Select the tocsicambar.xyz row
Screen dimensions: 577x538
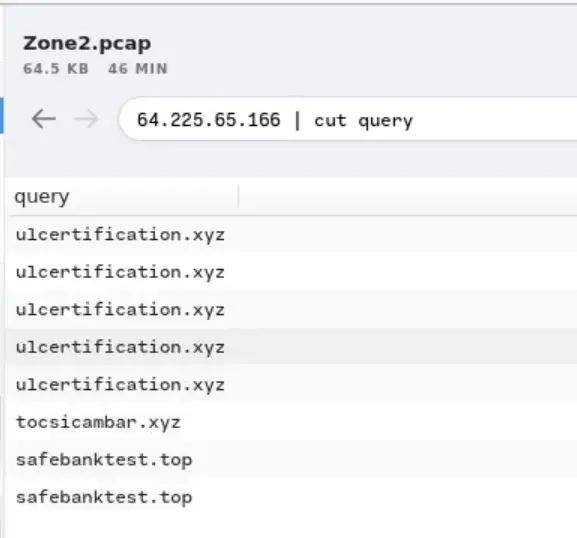[x=291, y=422]
